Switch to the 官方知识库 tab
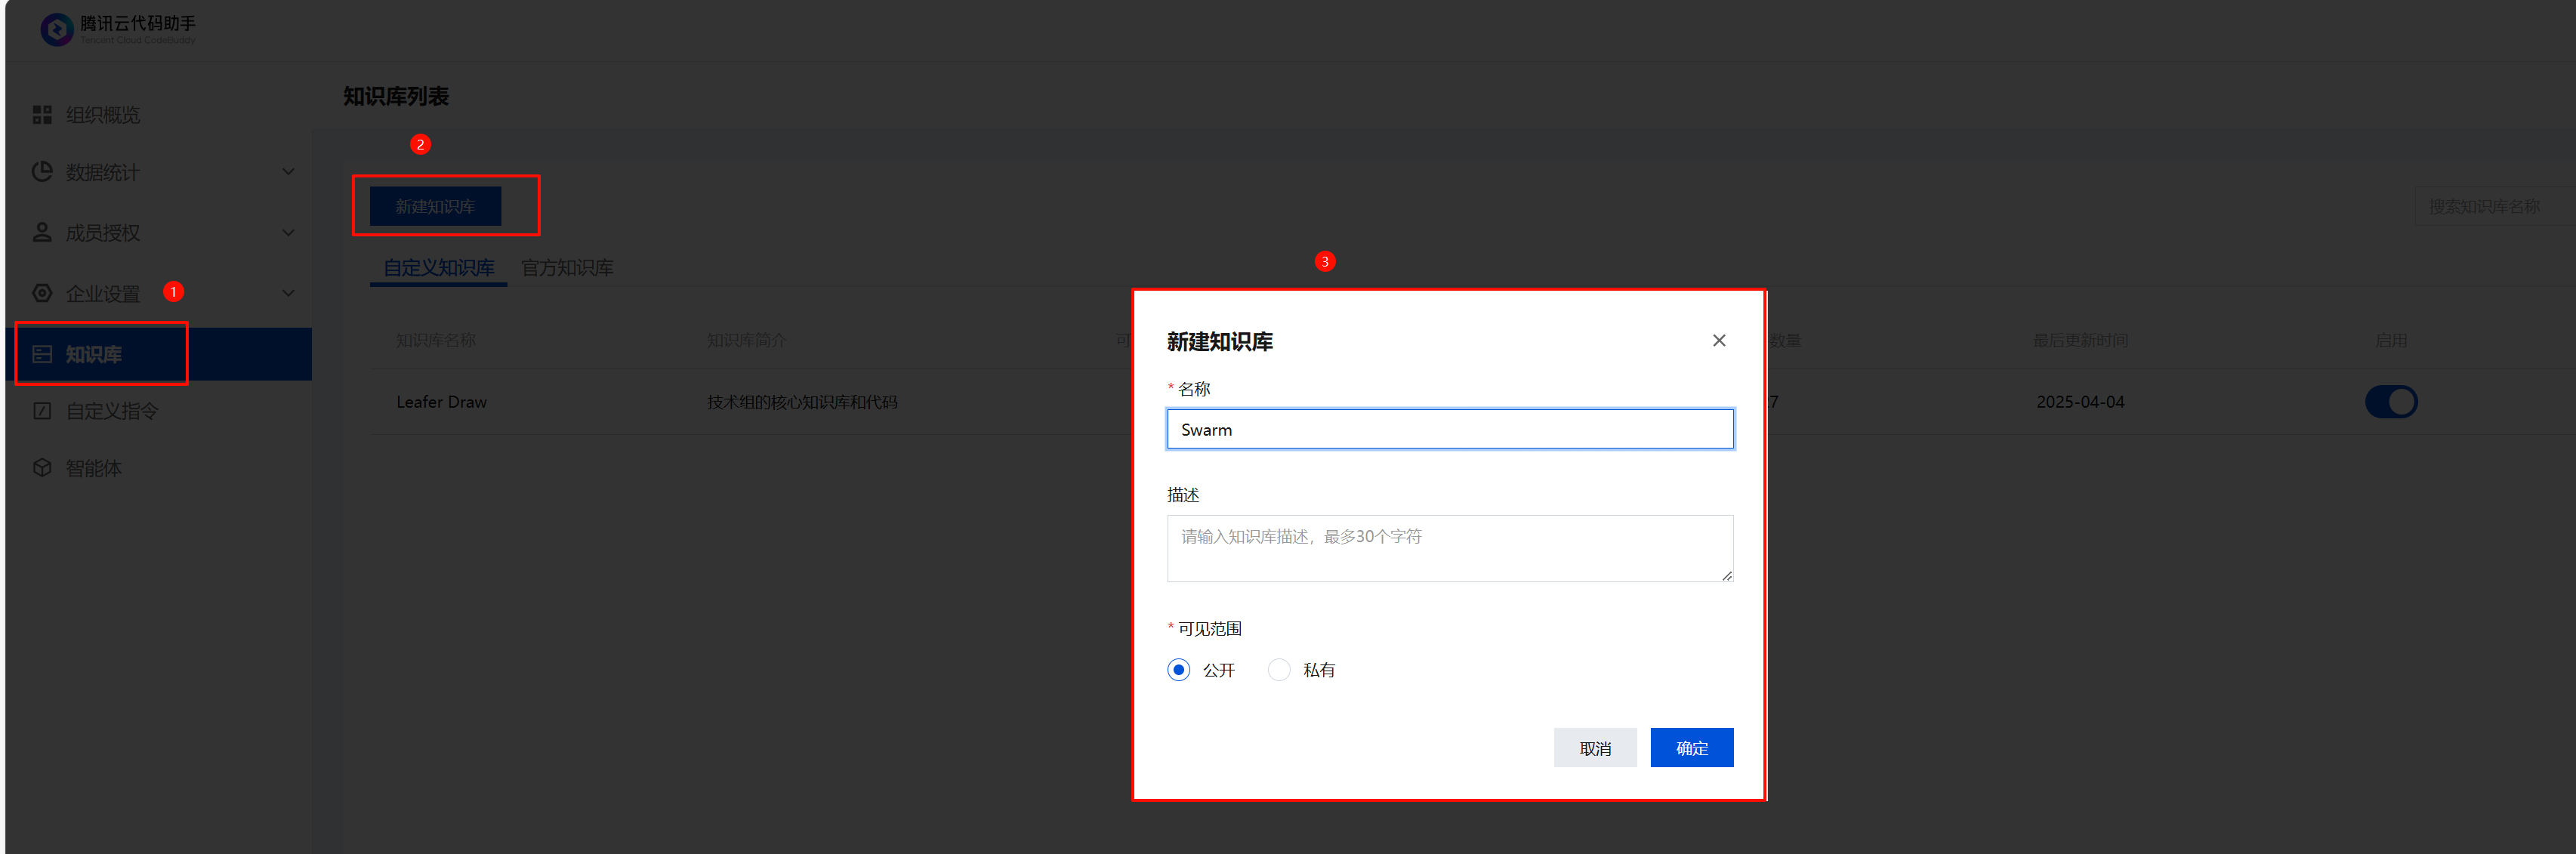 pos(567,268)
